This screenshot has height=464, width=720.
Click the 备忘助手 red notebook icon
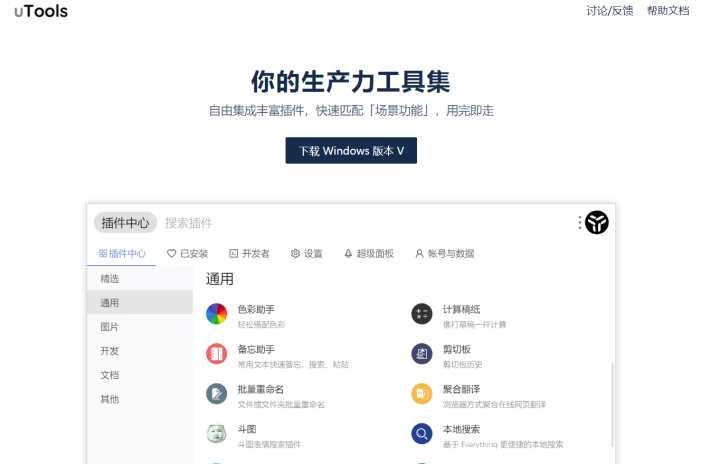click(x=217, y=354)
